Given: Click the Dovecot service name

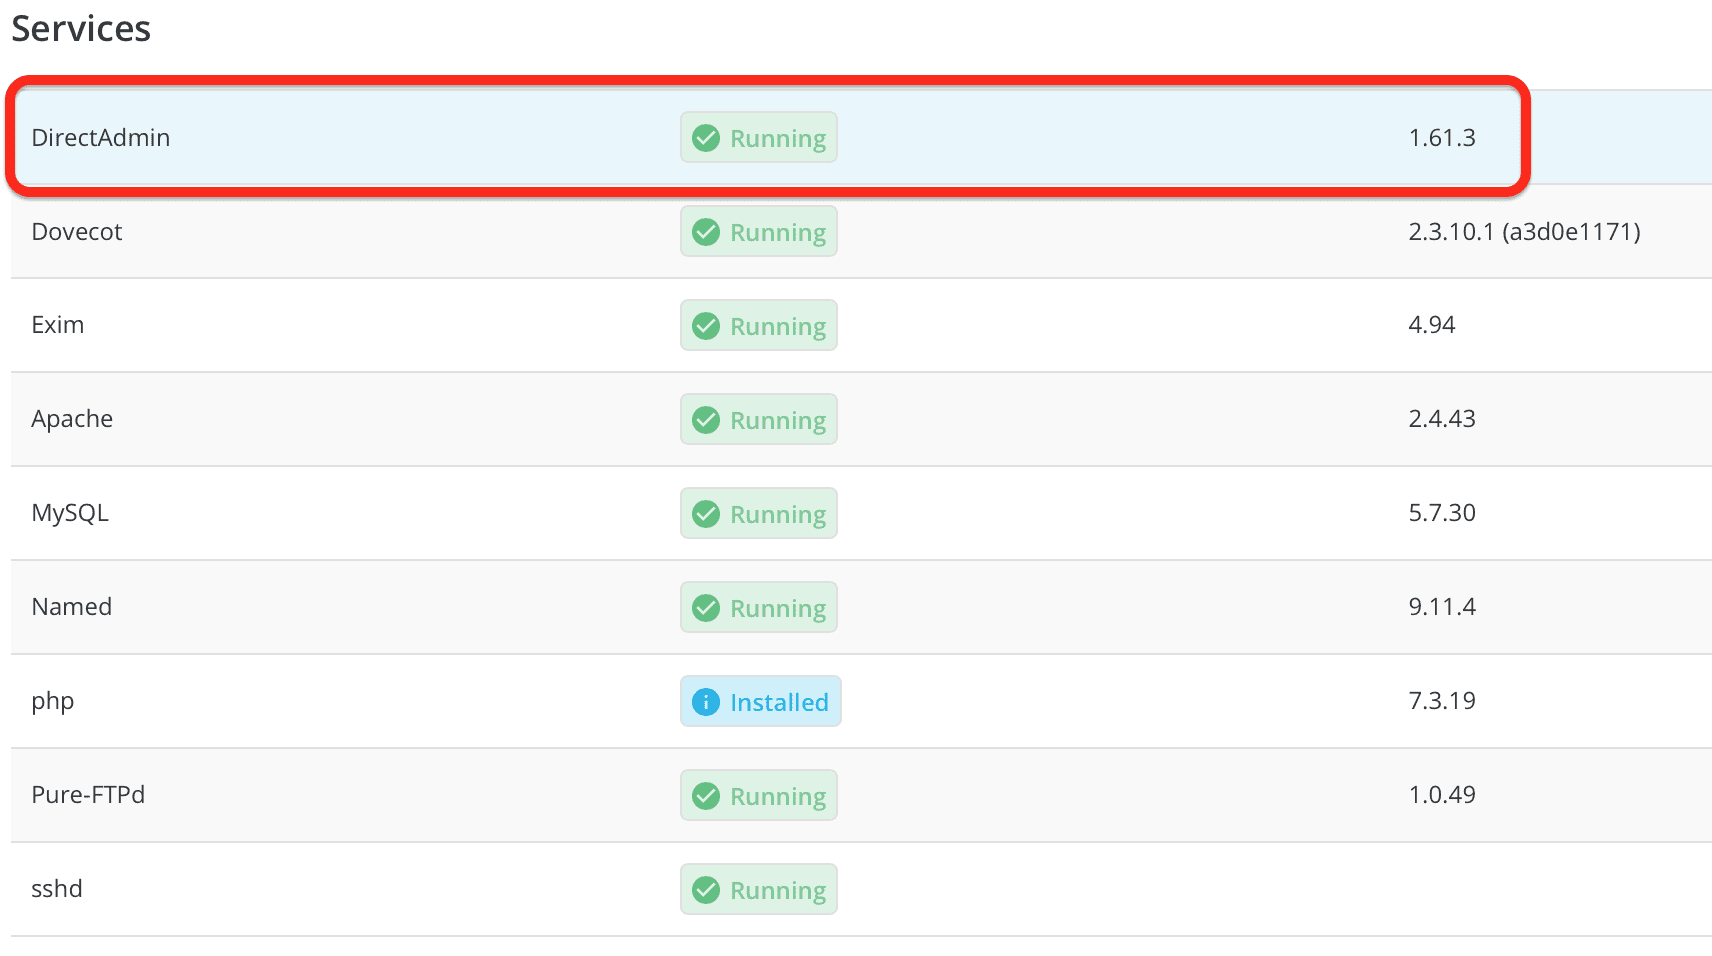Looking at the screenshot, I should [x=77, y=232].
